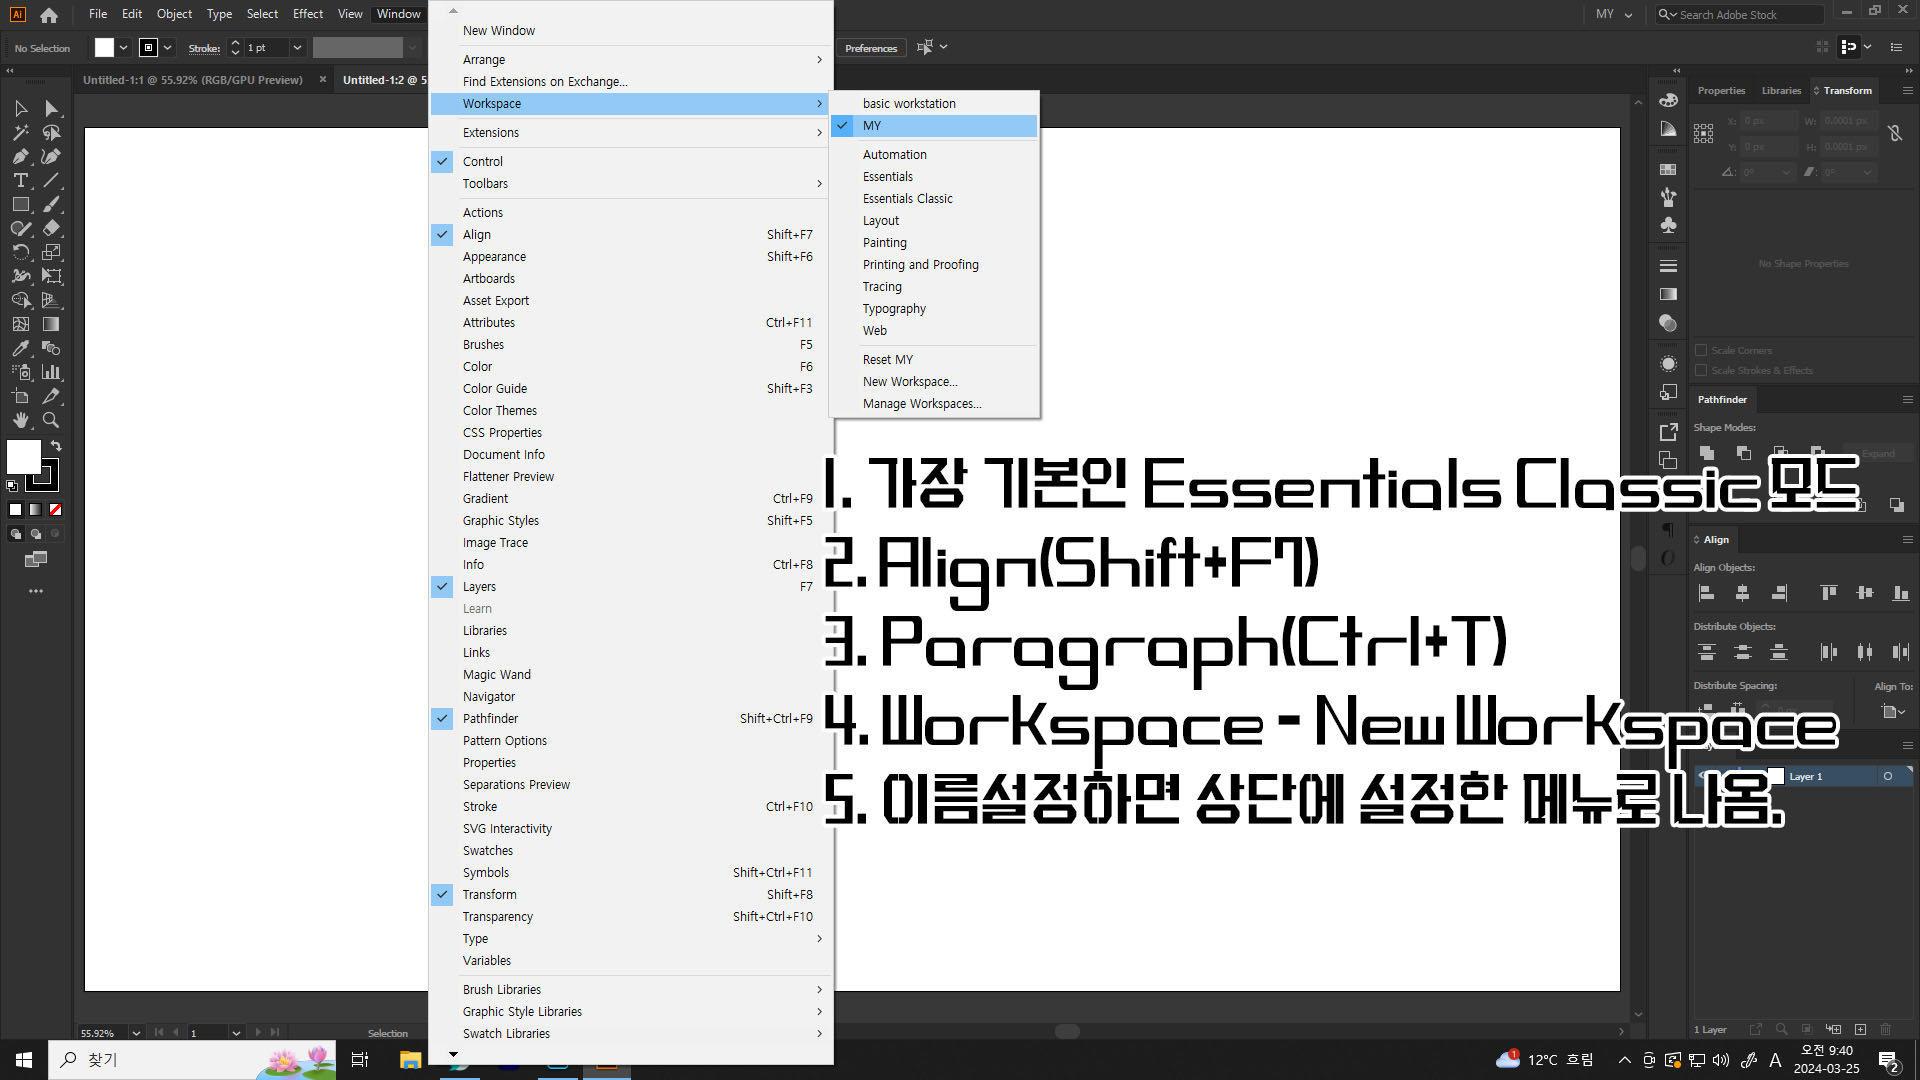Open the Align To dropdown
This screenshot has width=1920, height=1080.
pyautogui.click(x=1893, y=712)
